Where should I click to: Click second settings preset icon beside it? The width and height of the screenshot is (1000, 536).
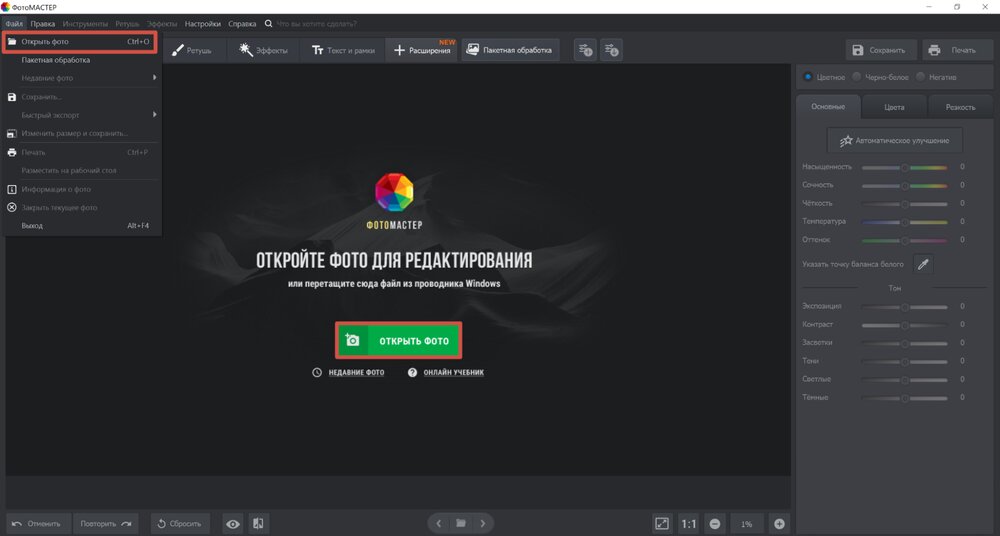[x=611, y=50]
